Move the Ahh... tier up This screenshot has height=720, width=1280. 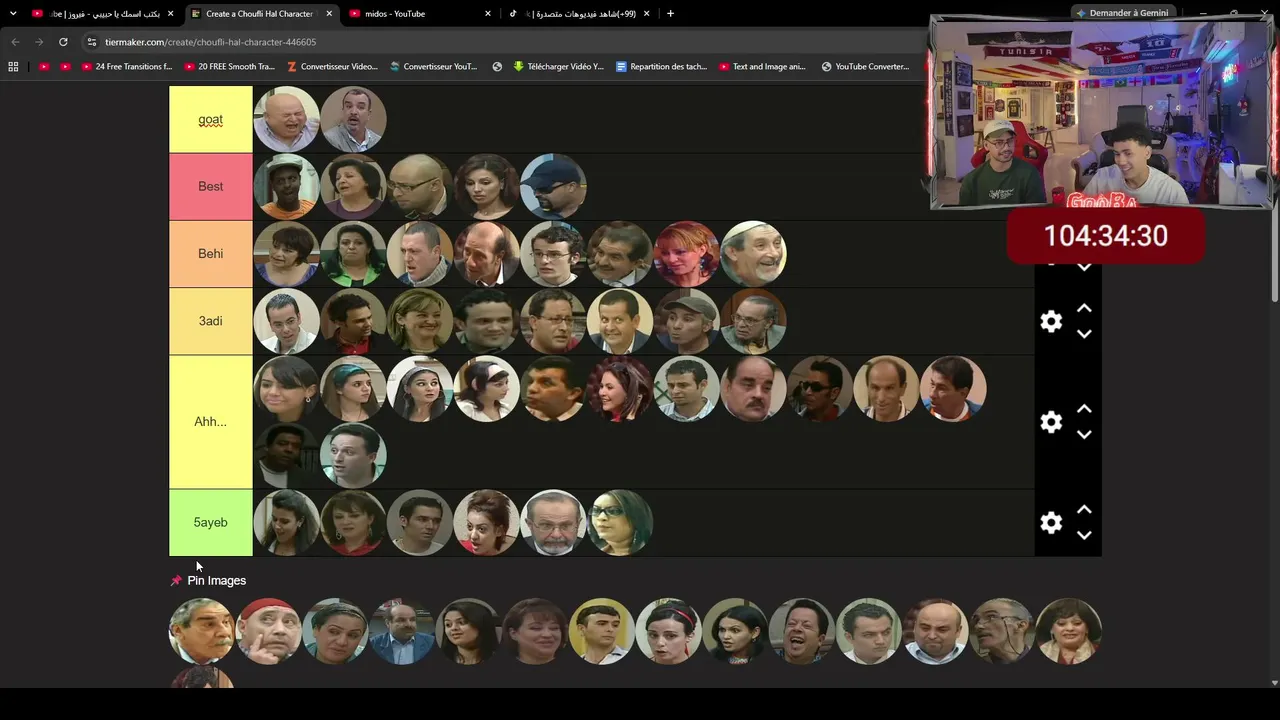[x=1084, y=409]
